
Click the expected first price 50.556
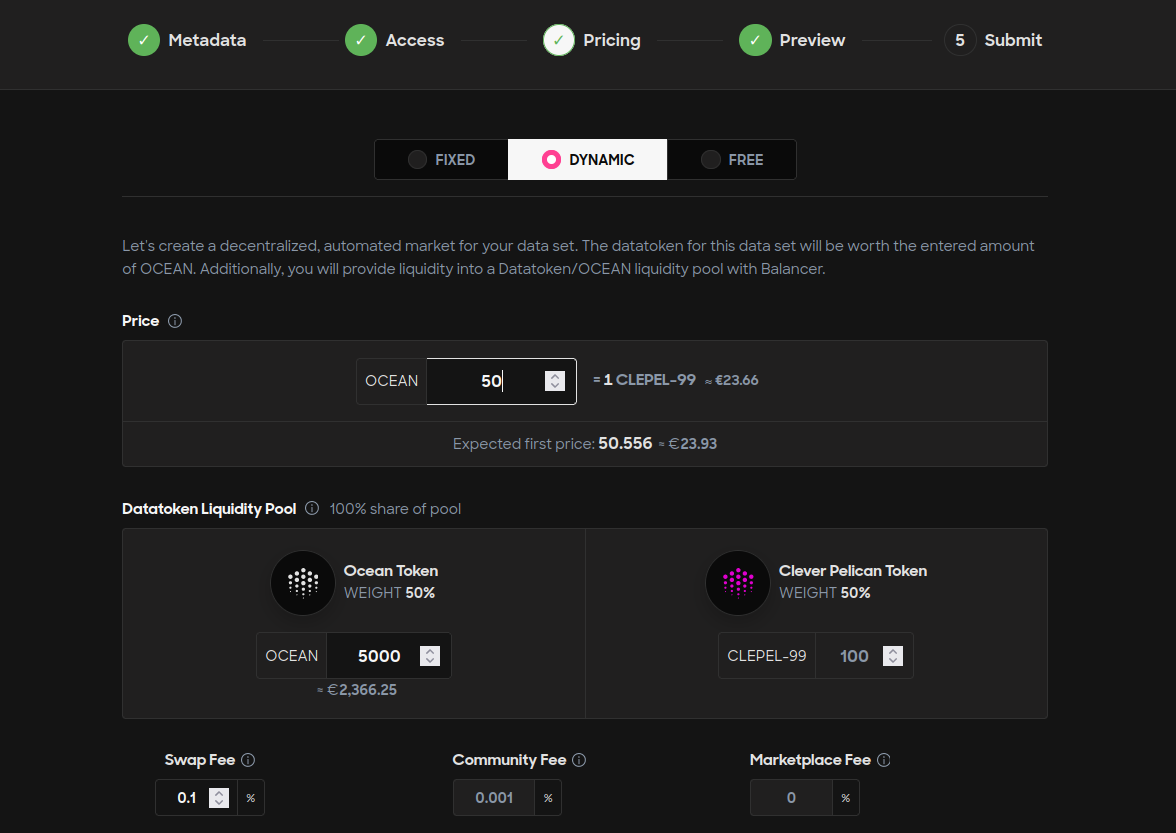[626, 443]
